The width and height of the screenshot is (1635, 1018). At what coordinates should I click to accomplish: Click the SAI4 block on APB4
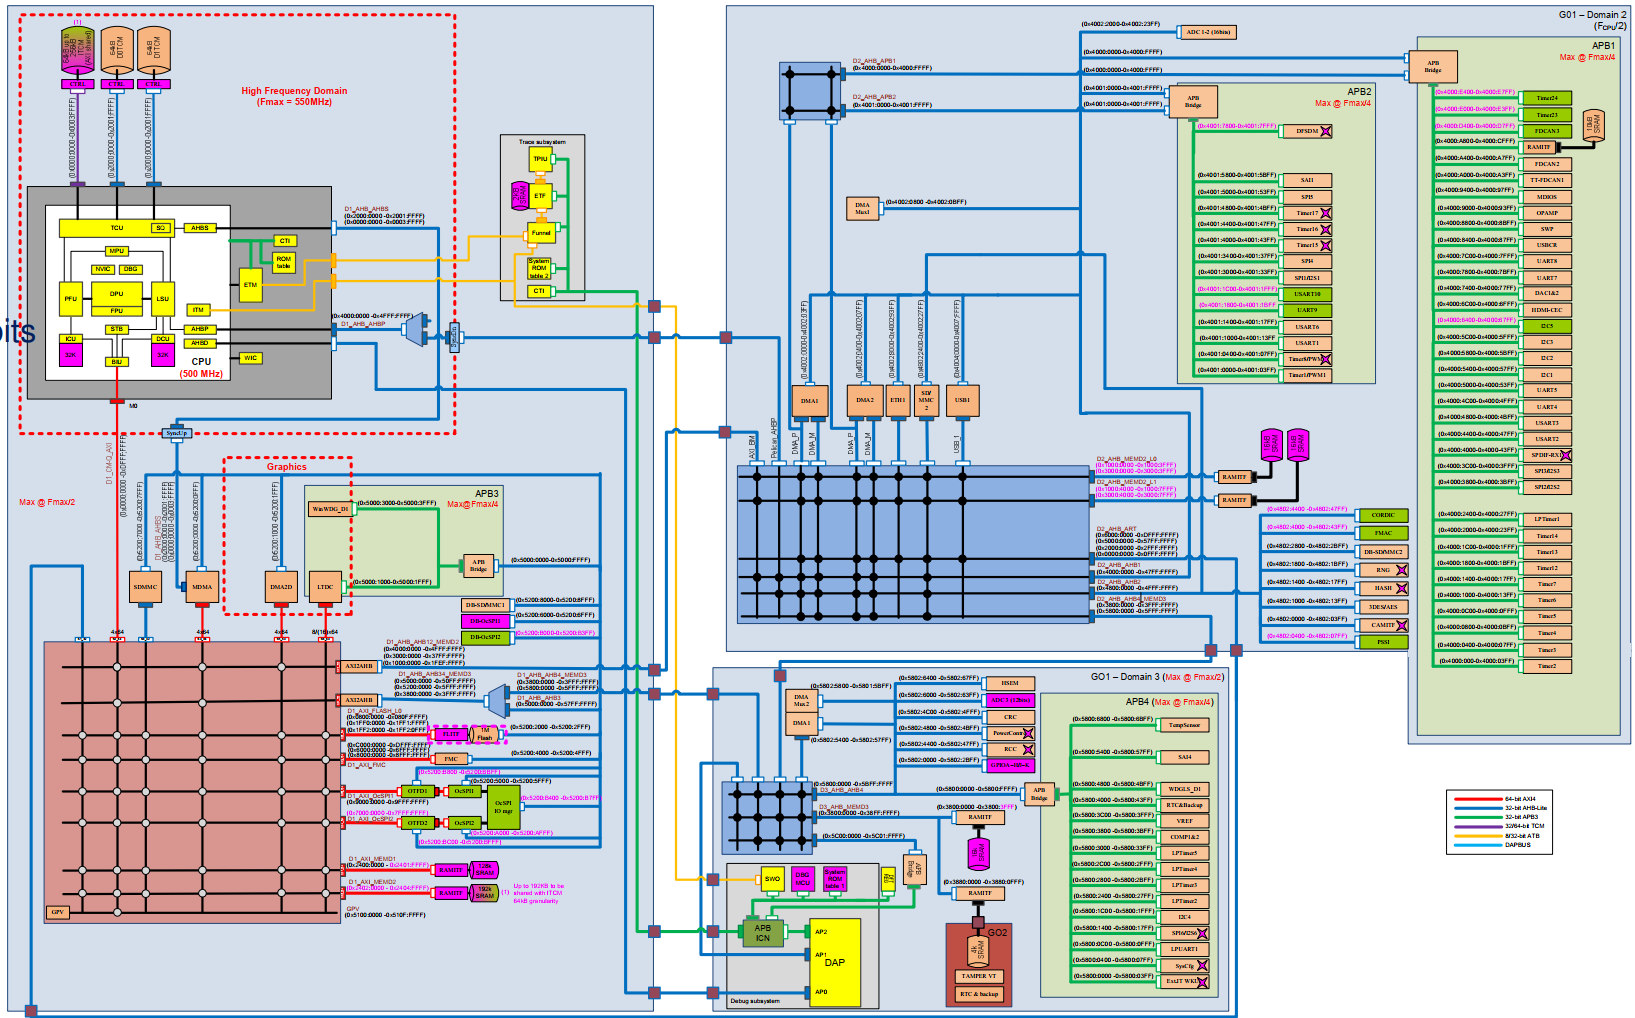[x=1185, y=757]
